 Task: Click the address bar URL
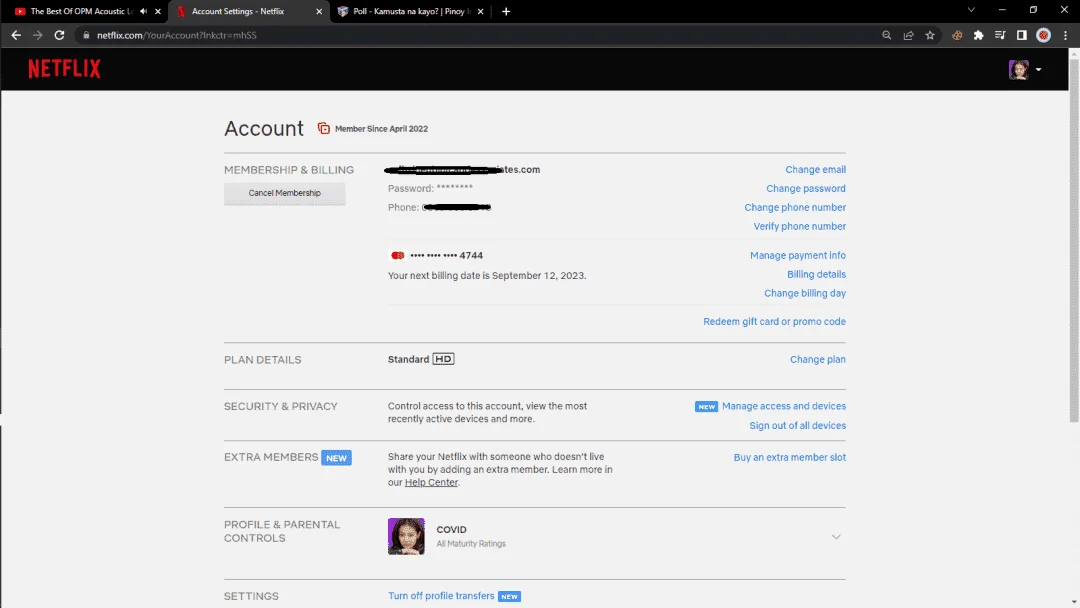(x=176, y=35)
